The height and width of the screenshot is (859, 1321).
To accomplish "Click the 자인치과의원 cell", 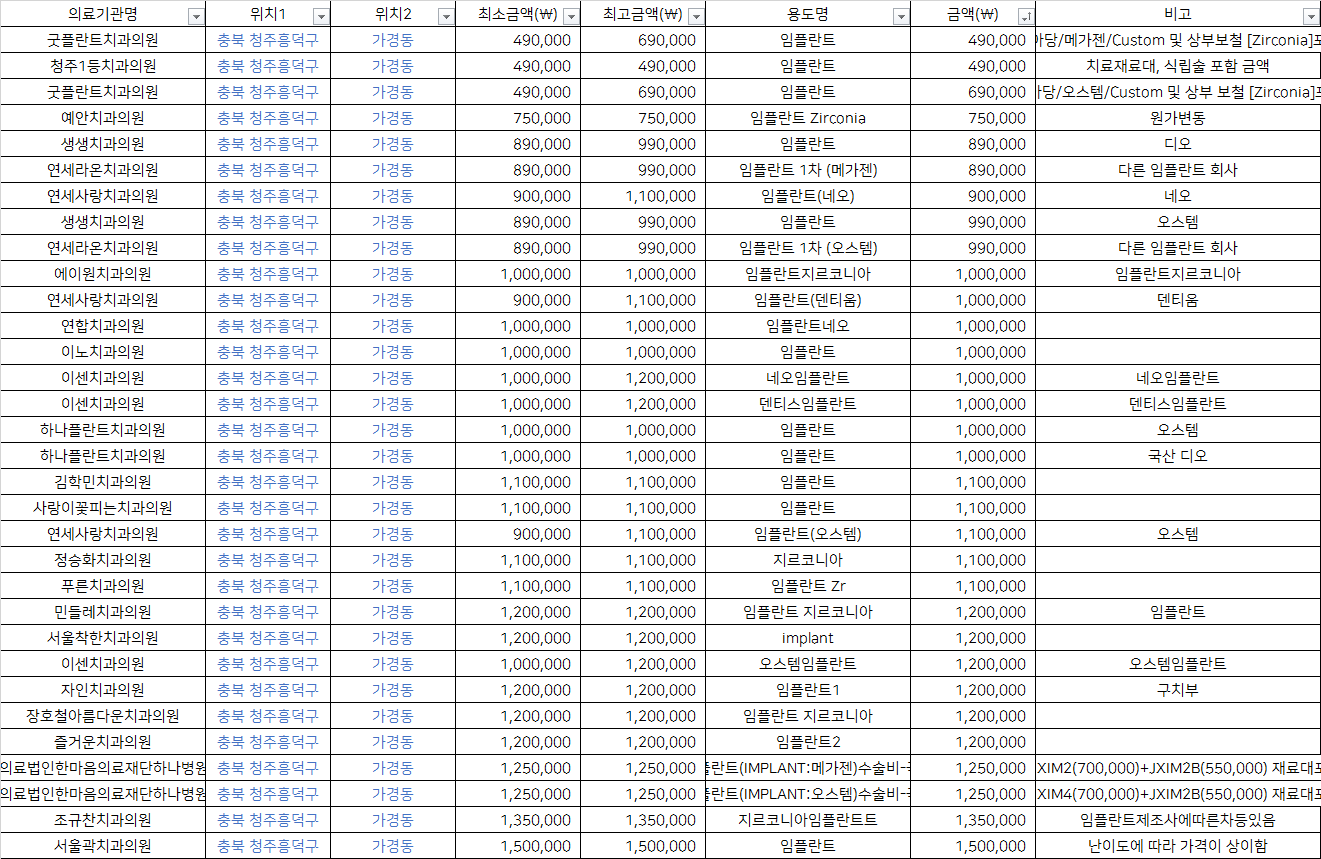I will click(x=103, y=690).
